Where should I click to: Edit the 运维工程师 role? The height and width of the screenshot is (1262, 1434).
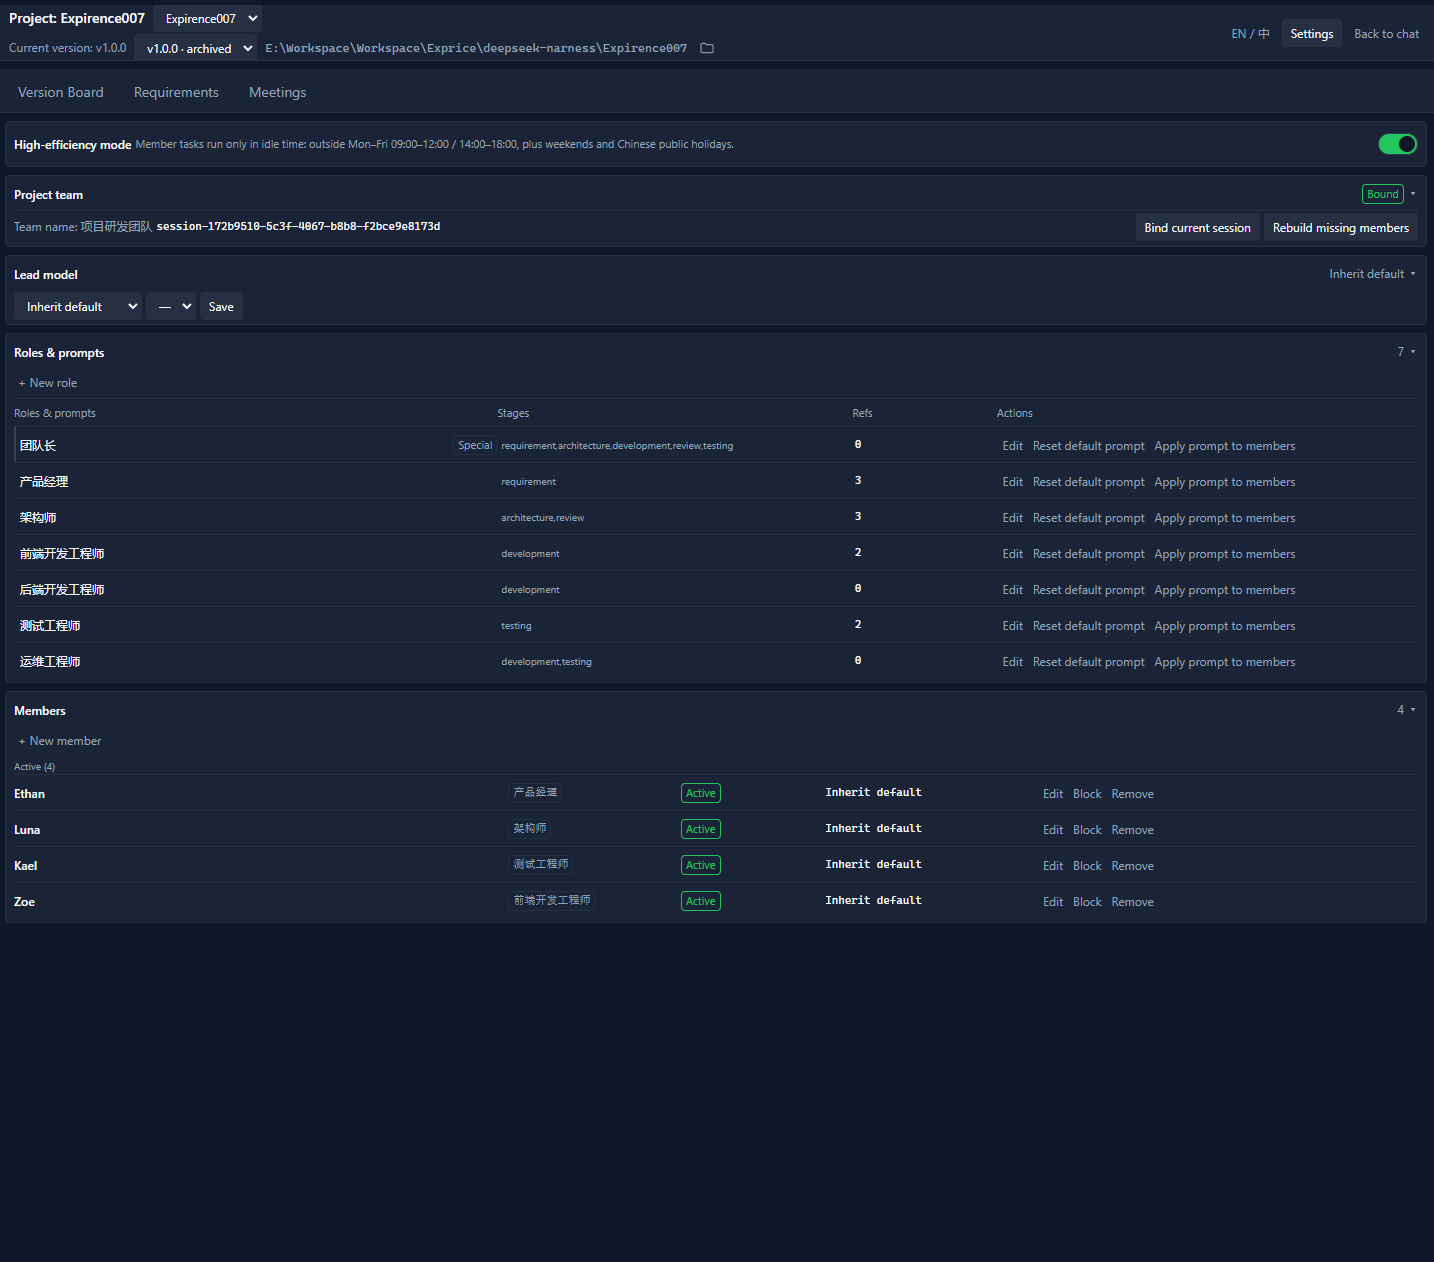click(1012, 662)
